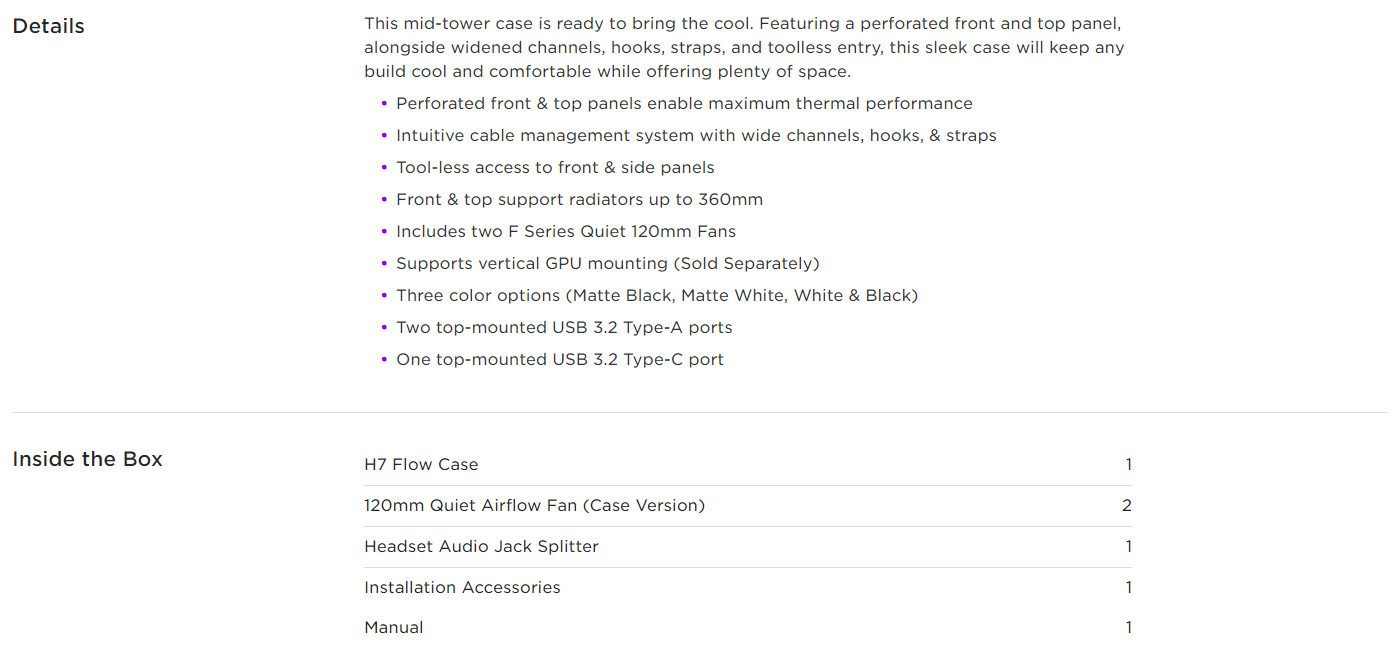The width and height of the screenshot is (1400, 666).
Task: Click quantity 1 beside H7 Flow Case
Action: 1129,465
